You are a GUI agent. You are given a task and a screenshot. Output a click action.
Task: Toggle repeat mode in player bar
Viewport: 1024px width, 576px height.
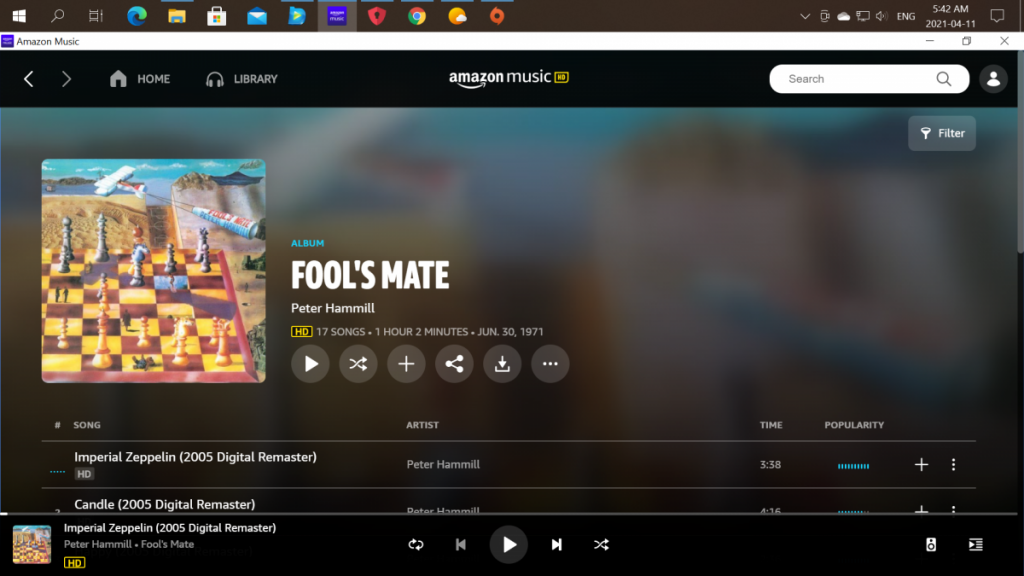point(416,545)
